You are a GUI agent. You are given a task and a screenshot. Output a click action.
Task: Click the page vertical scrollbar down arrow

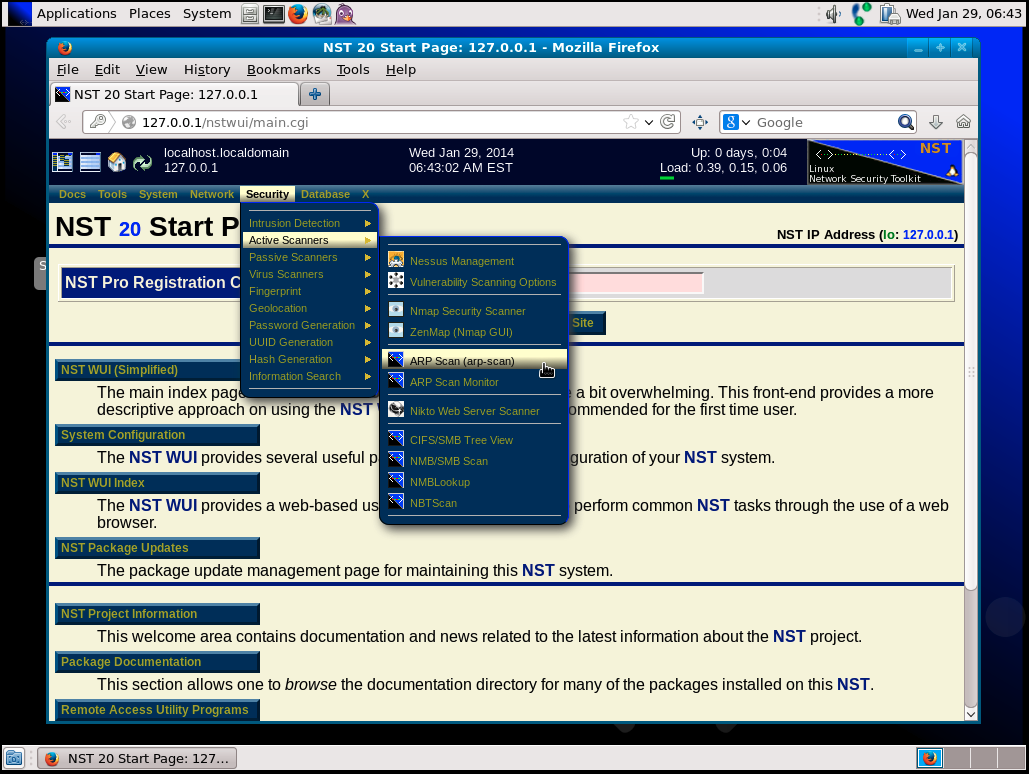click(x=971, y=714)
